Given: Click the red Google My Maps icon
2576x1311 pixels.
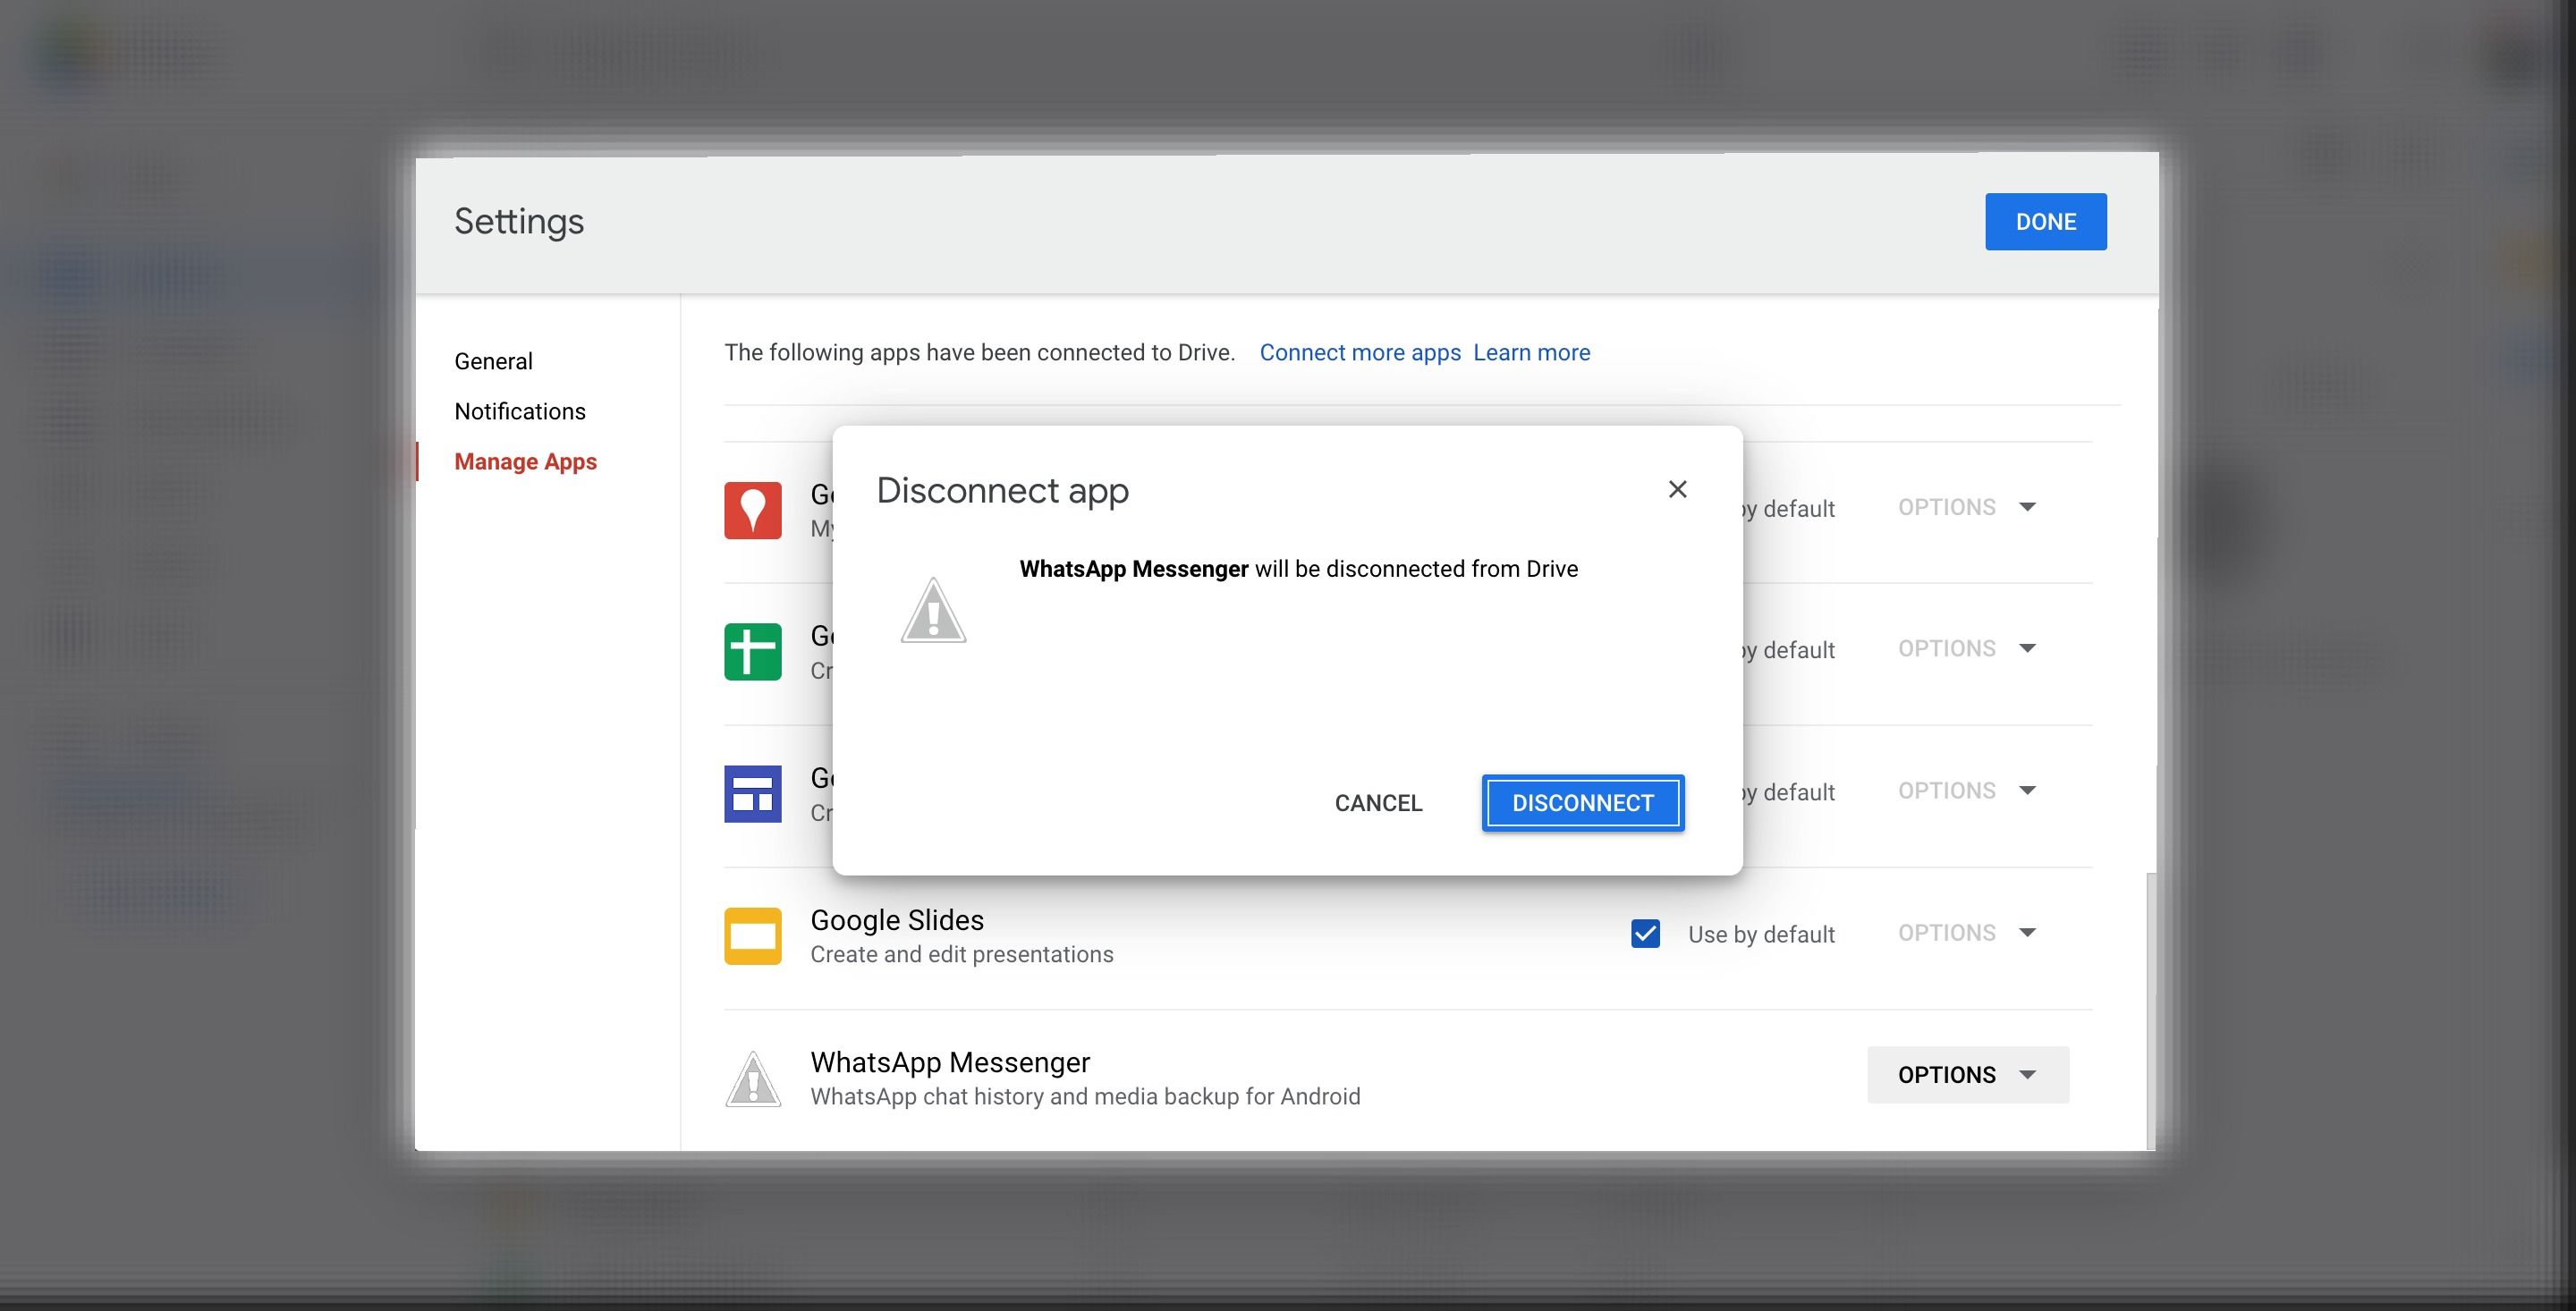Looking at the screenshot, I should tap(752, 510).
